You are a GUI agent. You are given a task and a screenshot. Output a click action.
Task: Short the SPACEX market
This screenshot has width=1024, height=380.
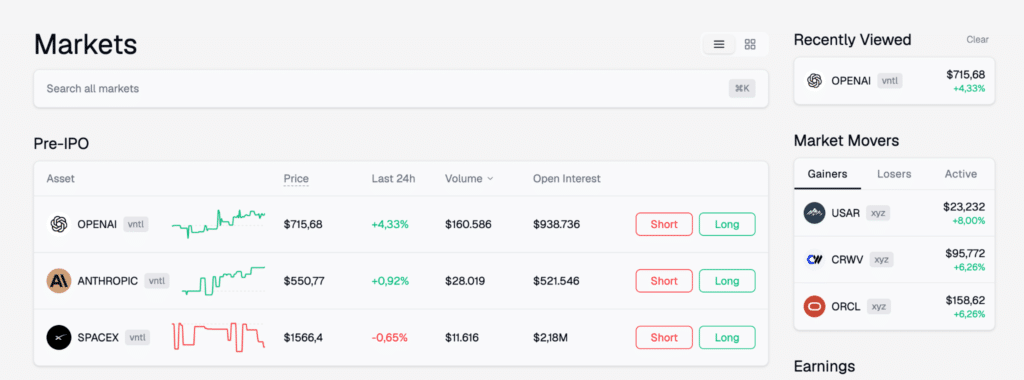coord(664,338)
